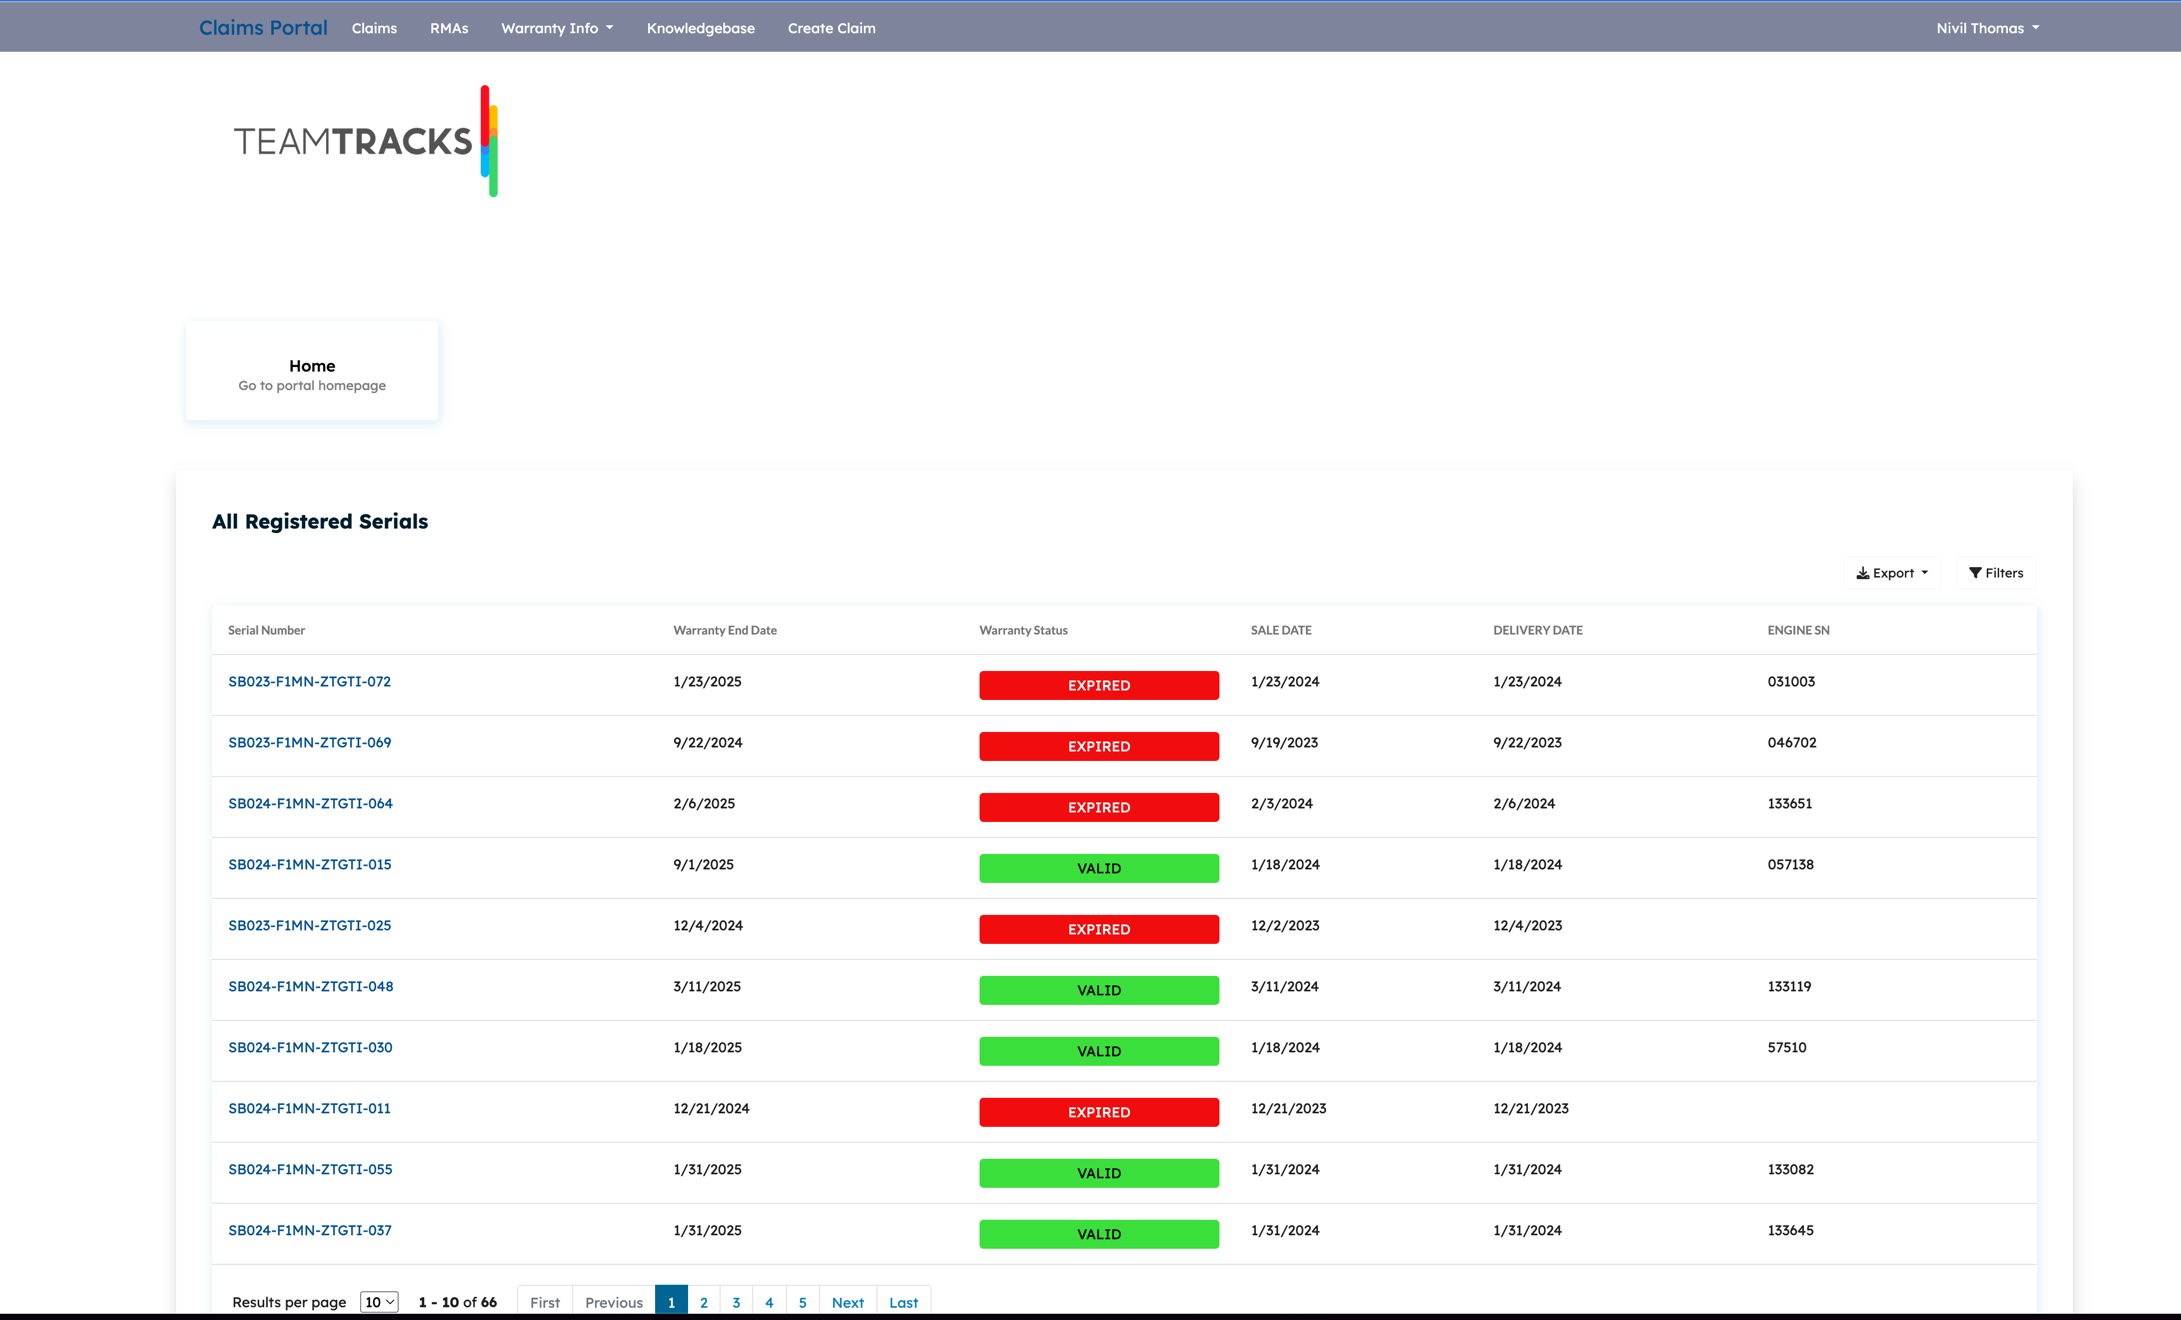Sort by Warranty Status header

[x=1023, y=630]
